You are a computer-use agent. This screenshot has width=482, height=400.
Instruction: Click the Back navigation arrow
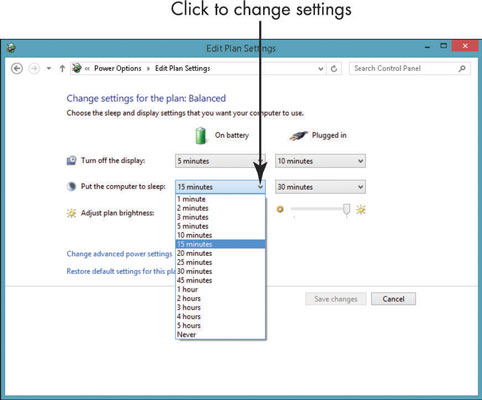coord(17,69)
